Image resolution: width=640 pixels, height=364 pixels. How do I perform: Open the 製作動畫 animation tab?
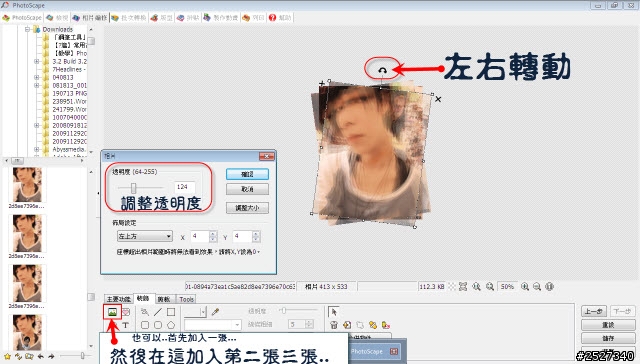(x=220, y=18)
